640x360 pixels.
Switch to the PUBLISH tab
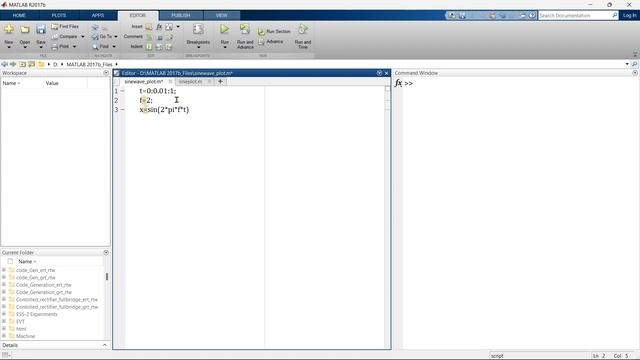180,16
